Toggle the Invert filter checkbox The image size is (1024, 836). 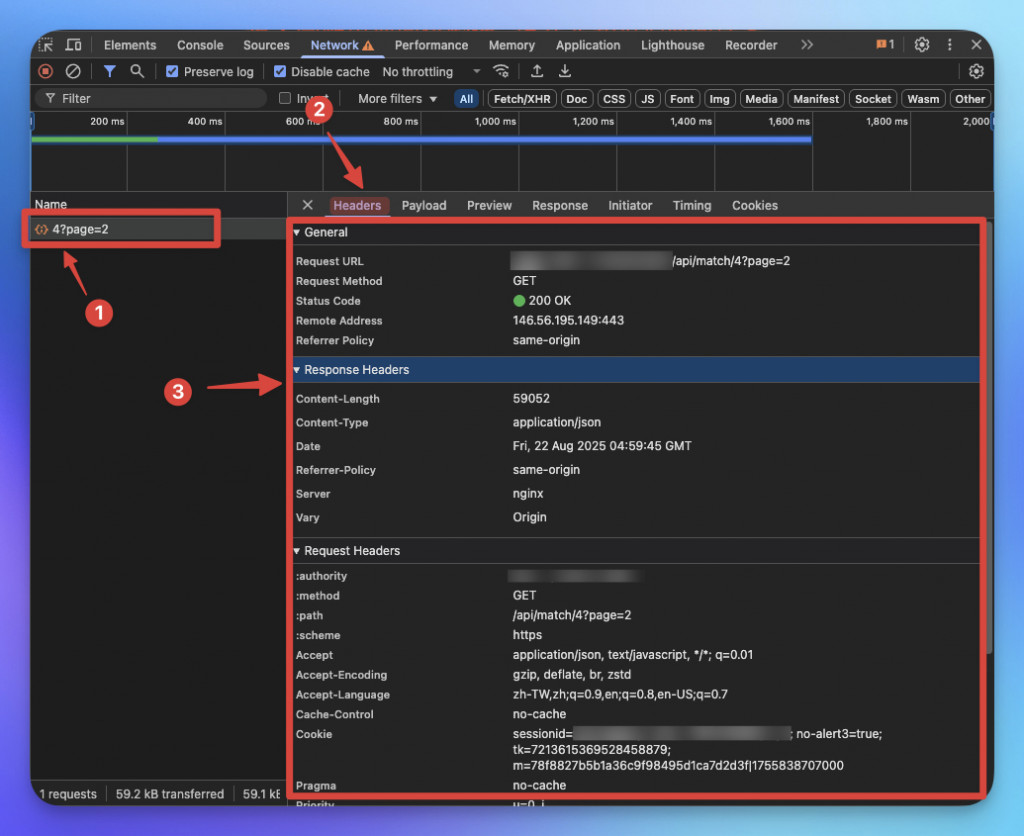pos(285,98)
